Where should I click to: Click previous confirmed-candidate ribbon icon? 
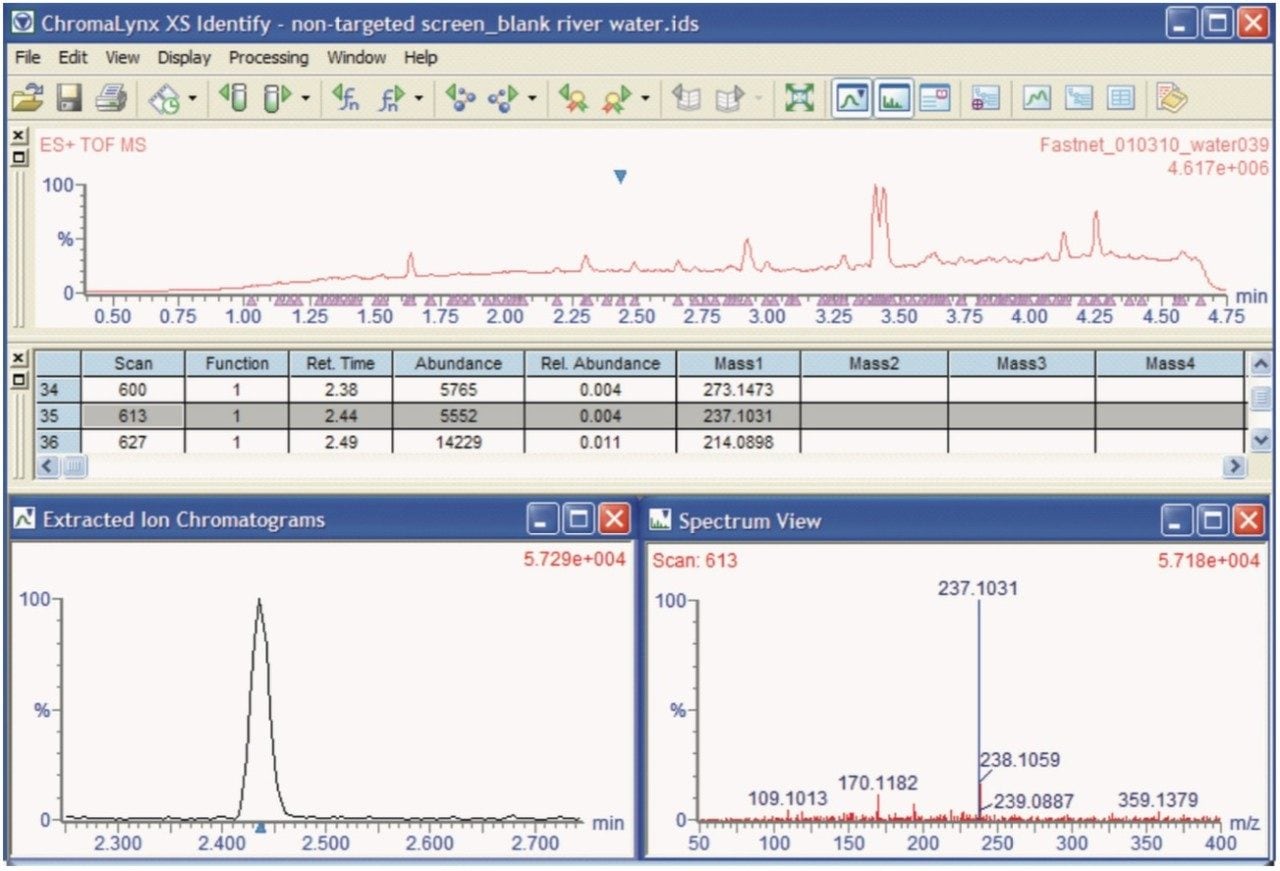click(573, 98)
